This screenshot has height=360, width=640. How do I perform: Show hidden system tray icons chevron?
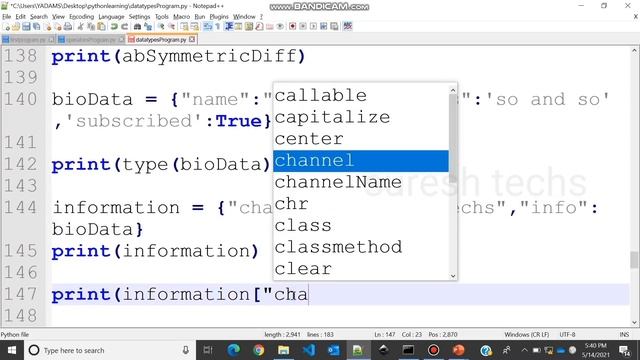(x=524, y=350)
